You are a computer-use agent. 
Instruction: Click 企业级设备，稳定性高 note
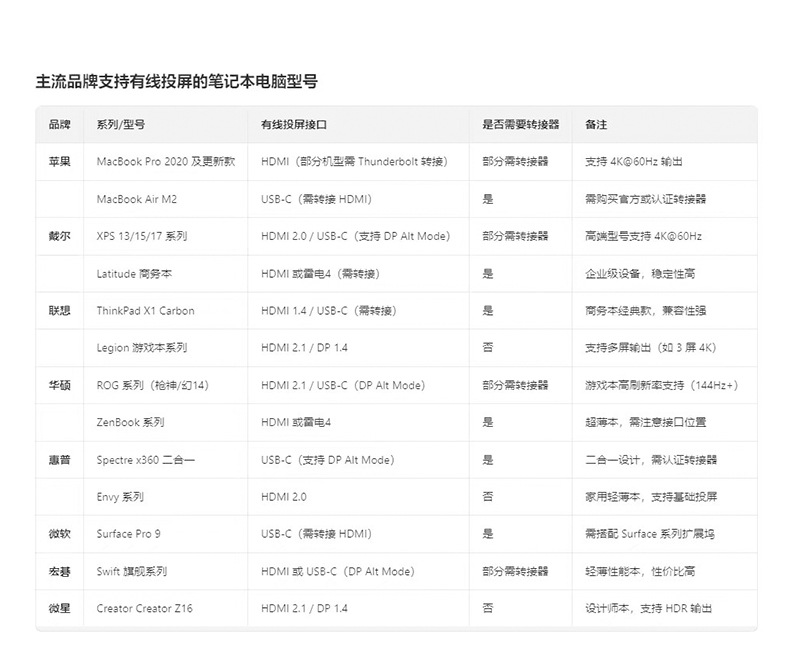click(640, 274)
